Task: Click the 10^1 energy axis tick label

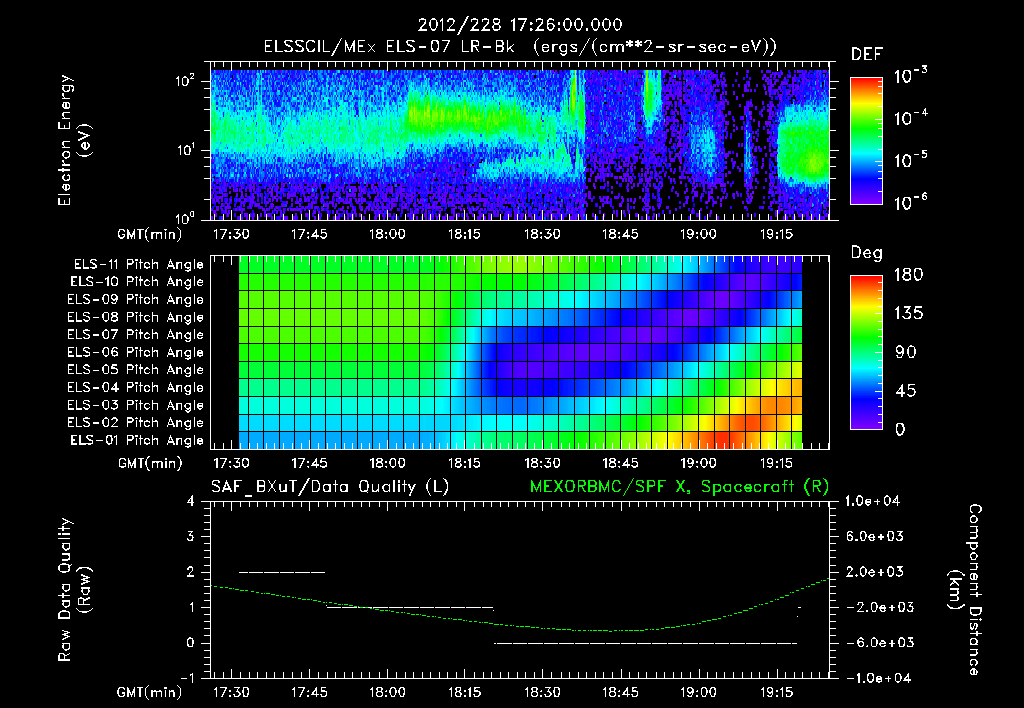Action: pos(185,150)
